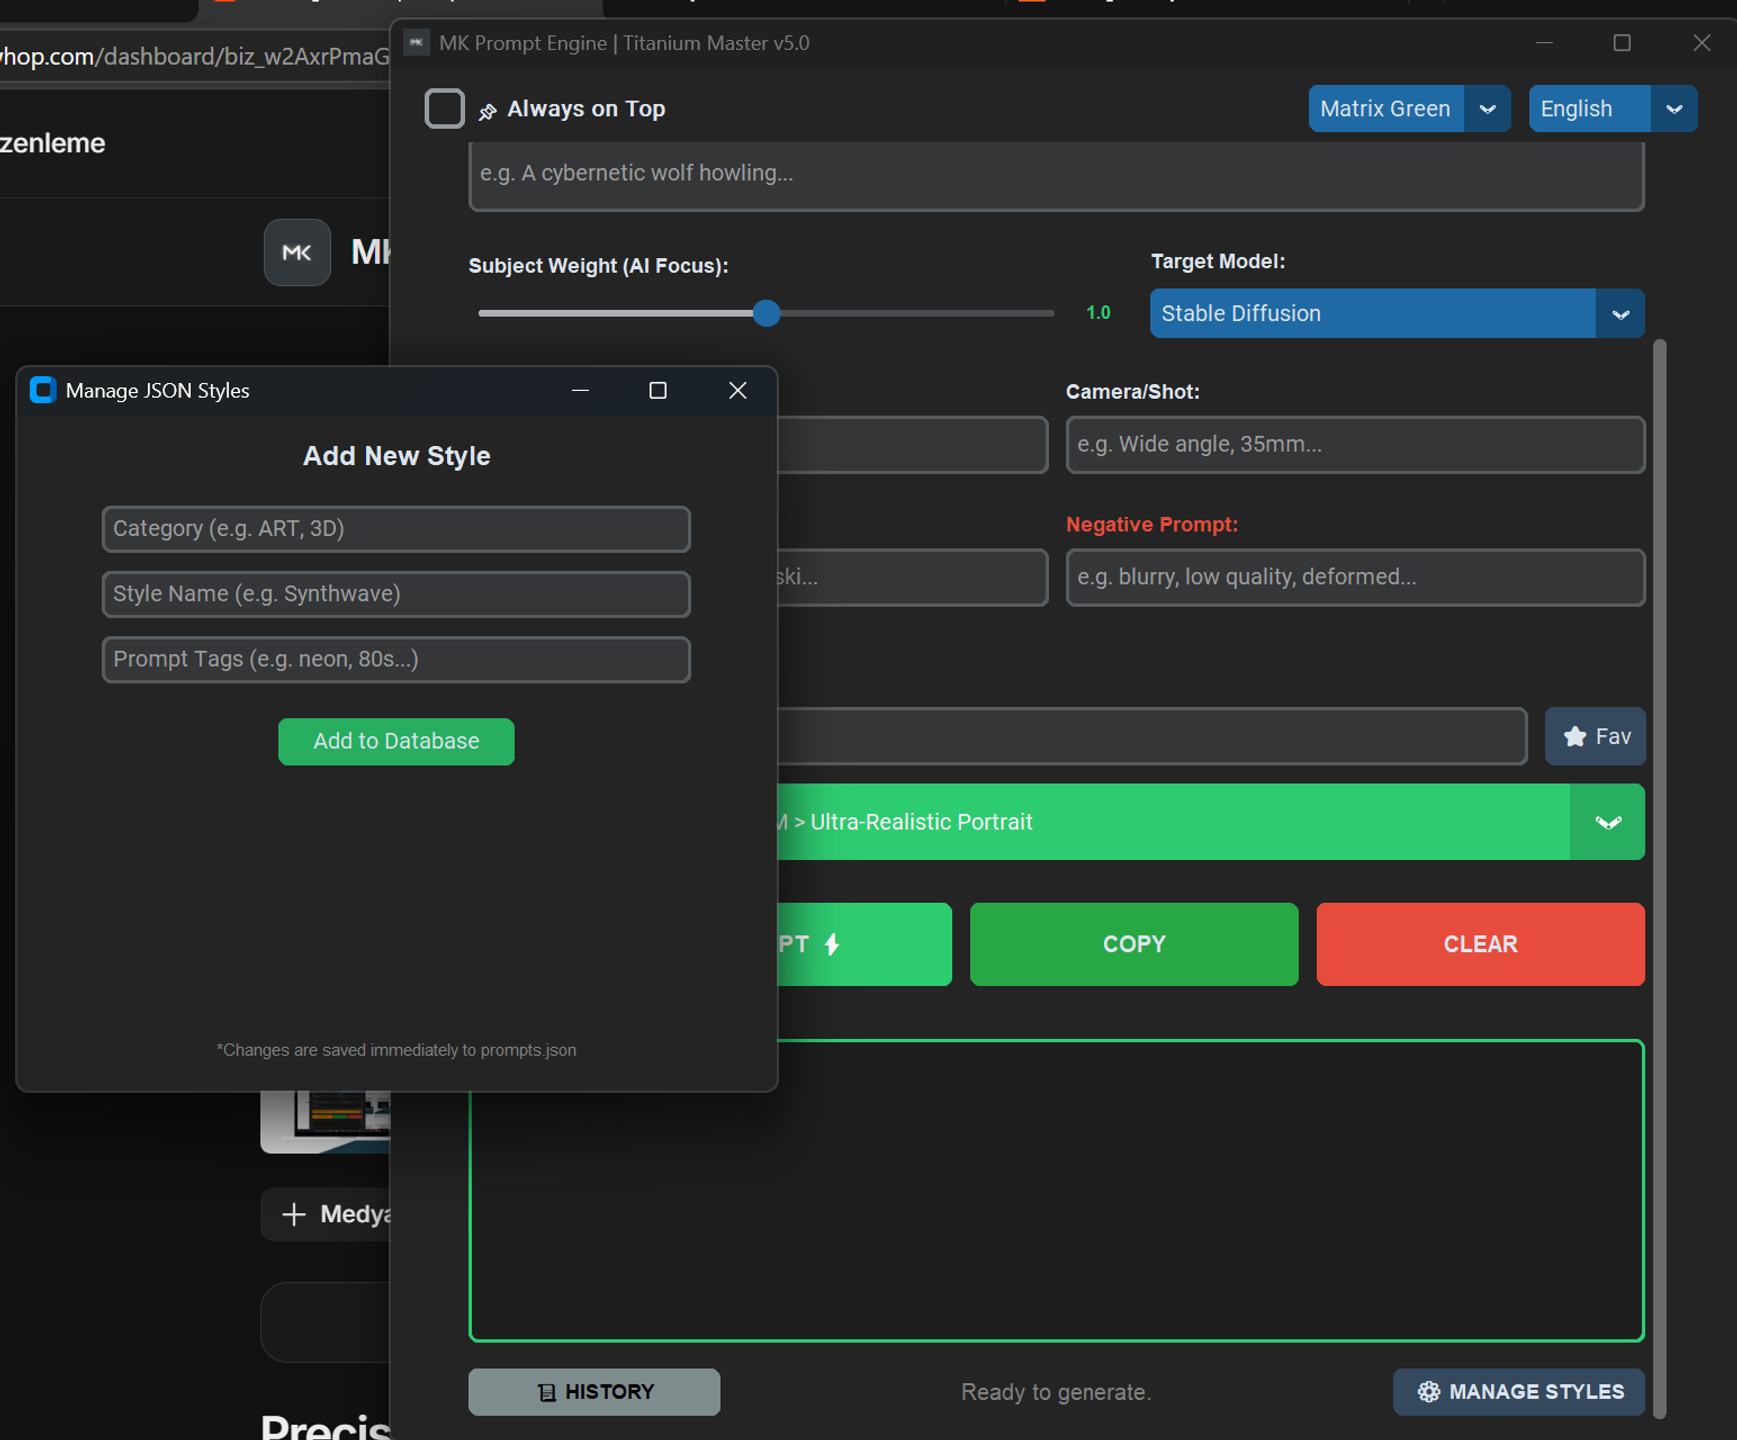Click the MK Prompt Engine title bar icon

417,43
